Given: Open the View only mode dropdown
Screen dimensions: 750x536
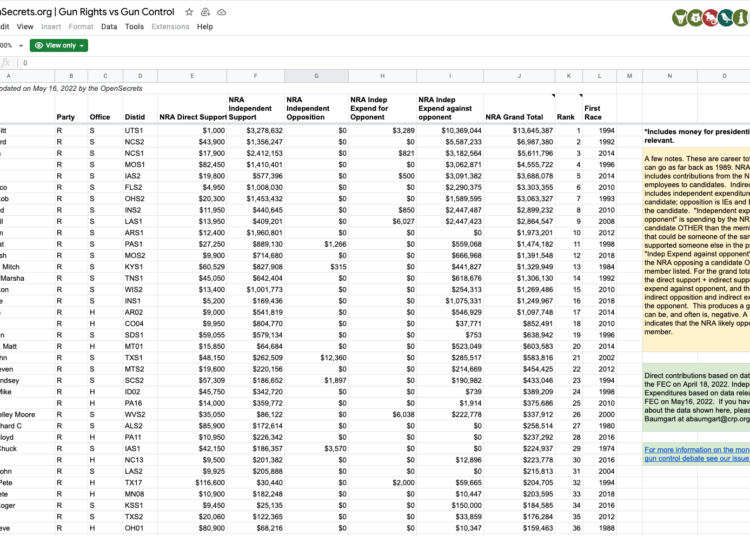Looking at the screenshot, I should 59,45.
